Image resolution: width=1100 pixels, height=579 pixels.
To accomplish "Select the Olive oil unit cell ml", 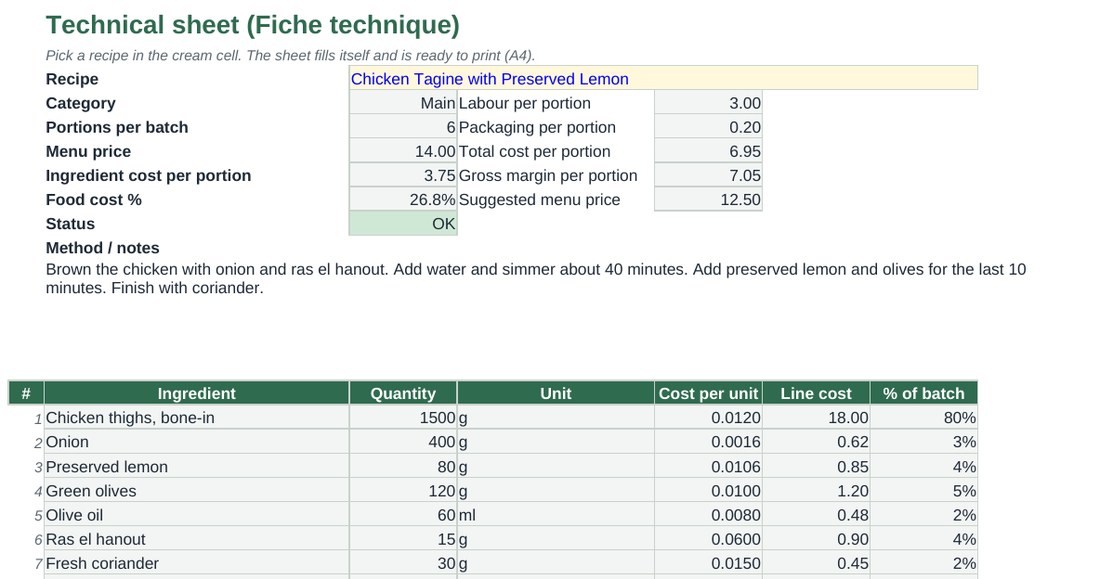I will (556, 515).
